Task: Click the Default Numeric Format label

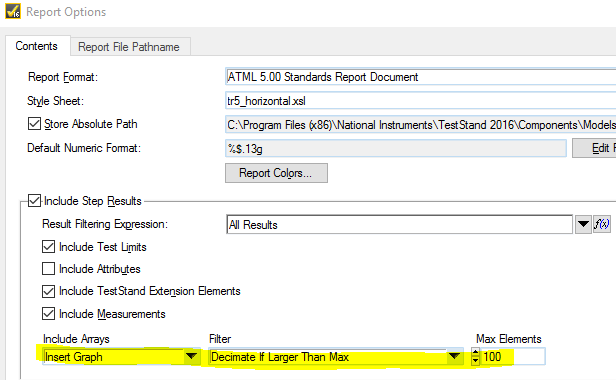Action: click(x=84, y=148)
